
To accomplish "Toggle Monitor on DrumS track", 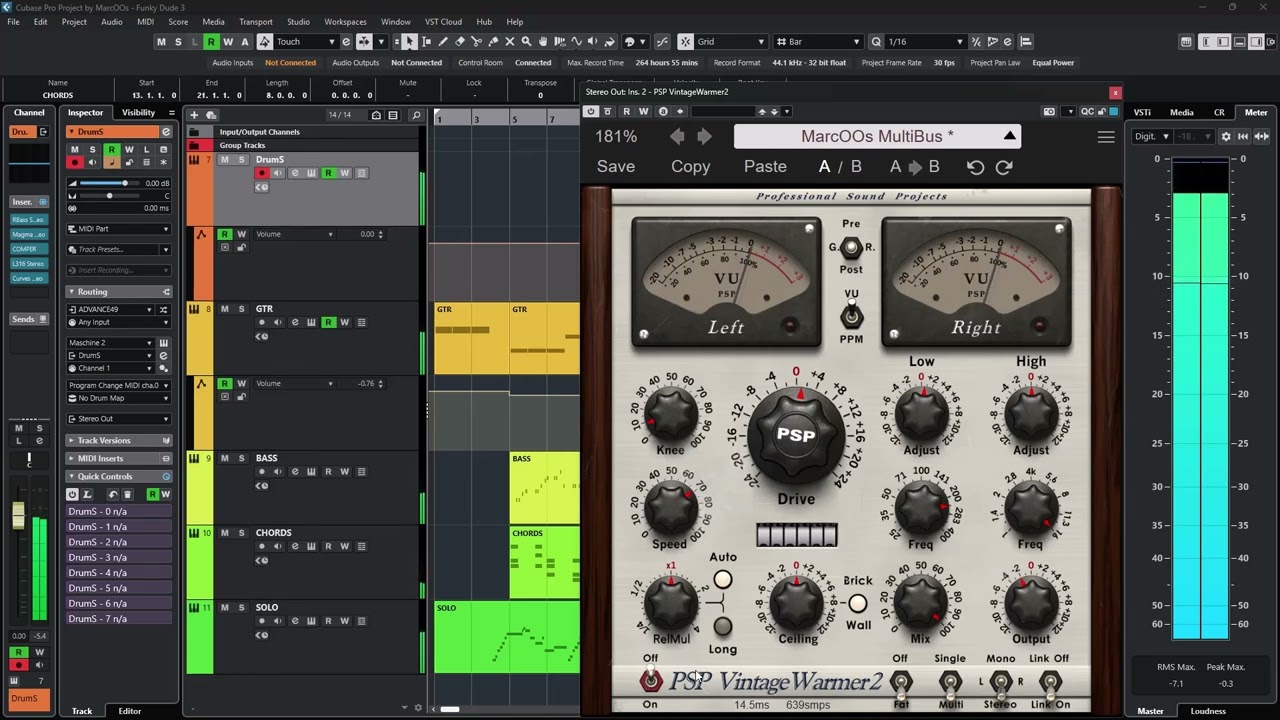I will pyautogui.click(x=277, y=173).
